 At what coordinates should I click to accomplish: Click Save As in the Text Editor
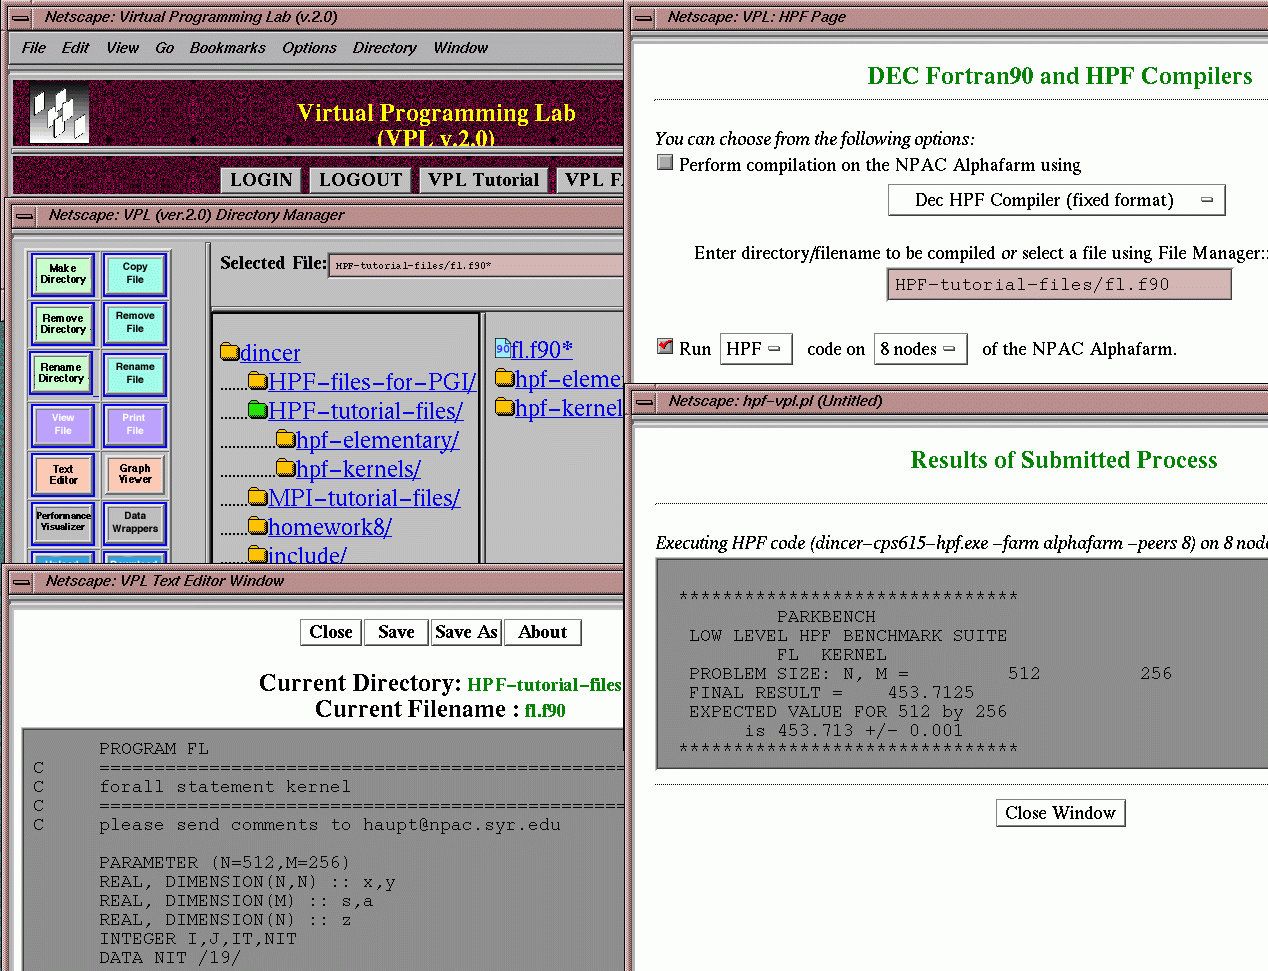click(466, 632)
